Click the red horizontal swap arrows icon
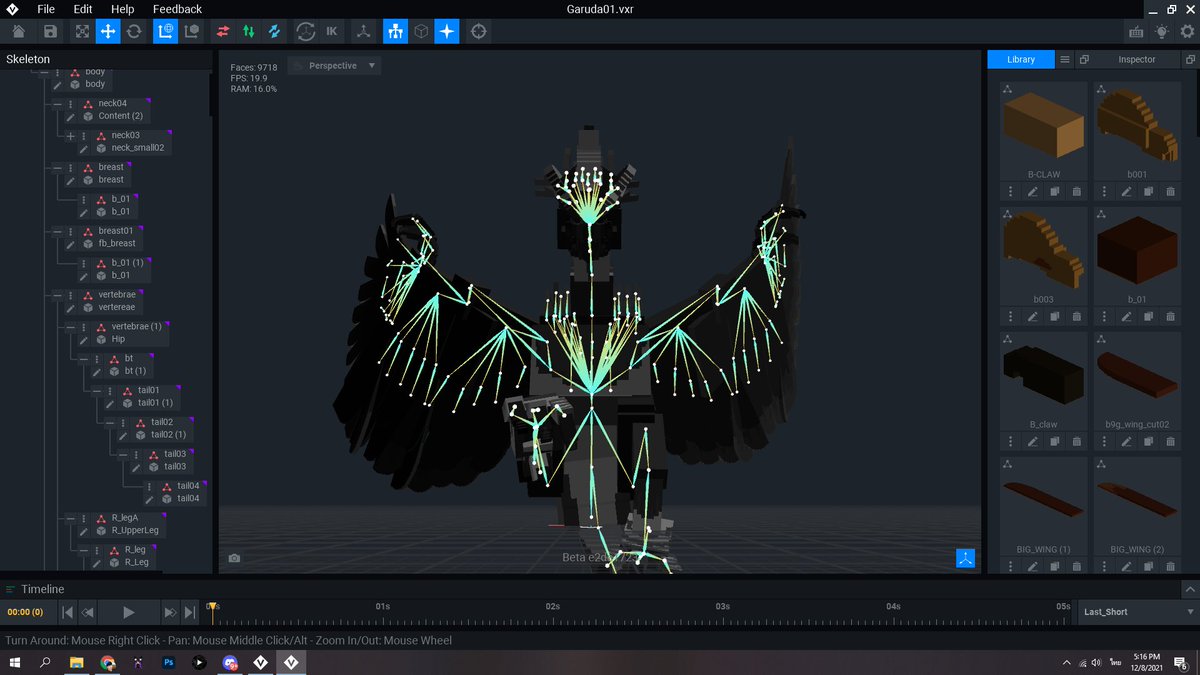This screenshot has width=1200, height=675. pyautogui.click(x=223, y=32)
